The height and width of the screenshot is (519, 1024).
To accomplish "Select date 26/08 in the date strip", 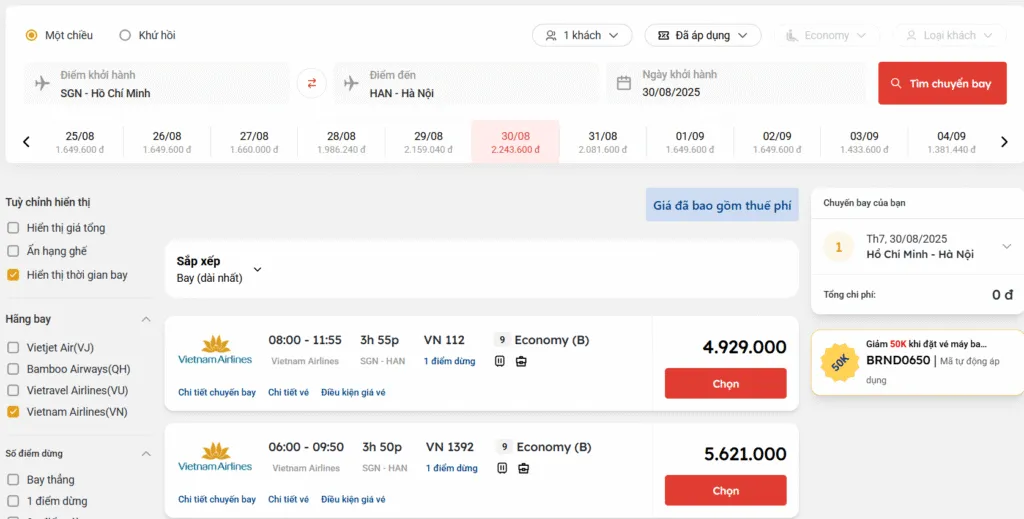I will pos(167,142).
